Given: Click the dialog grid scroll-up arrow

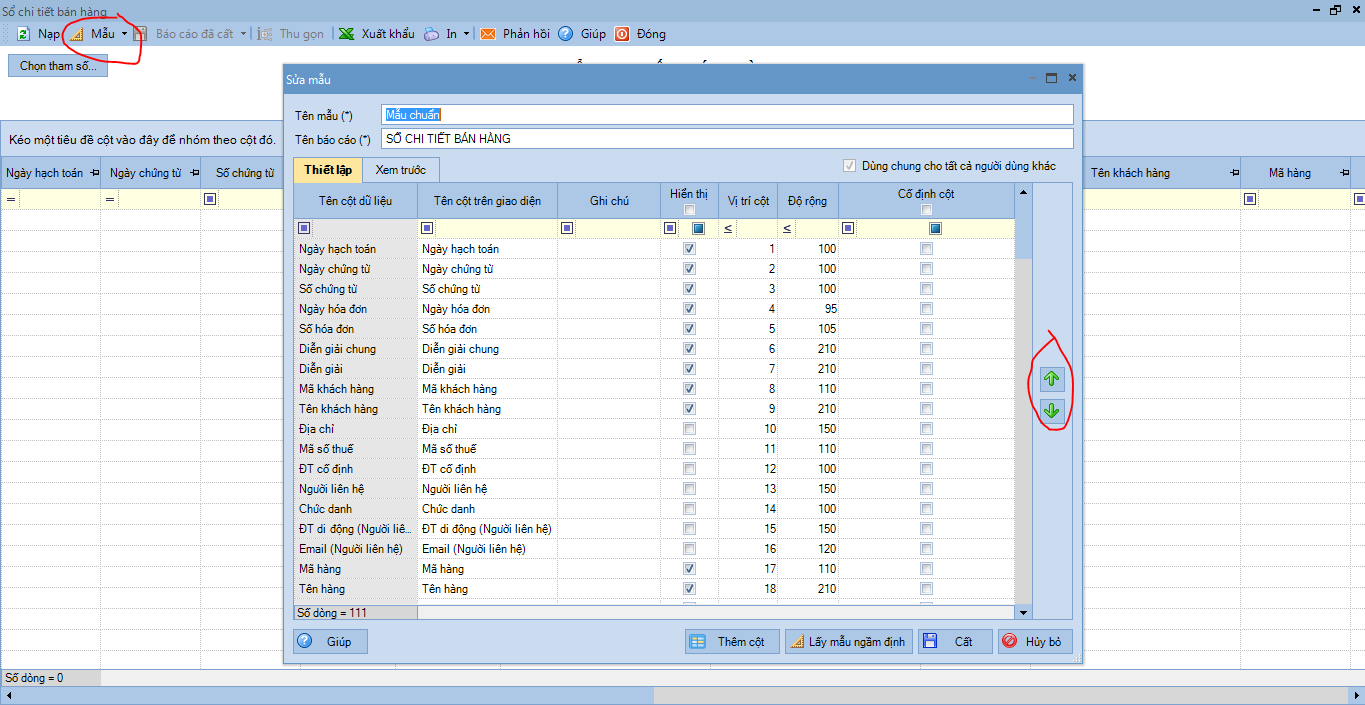Looking at the screenshot, I should (x=1024, y=191).
